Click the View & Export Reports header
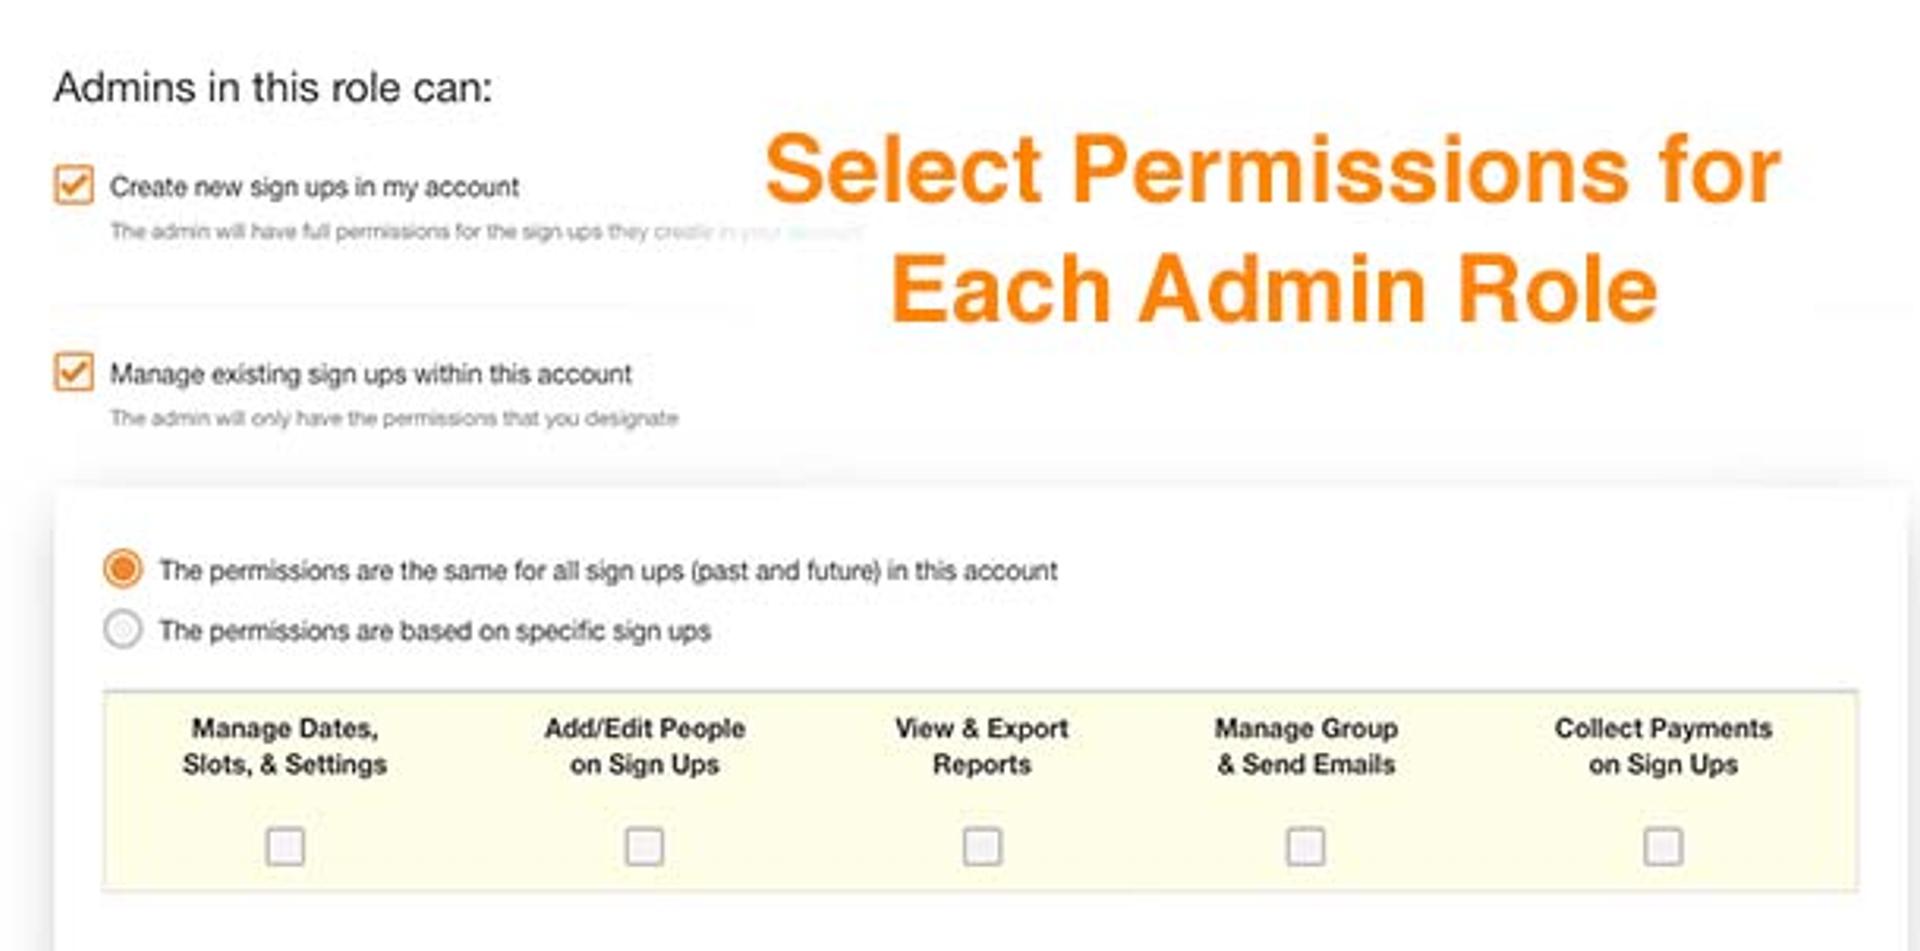This screenshot has width=1920, height=951. (982, 746)
